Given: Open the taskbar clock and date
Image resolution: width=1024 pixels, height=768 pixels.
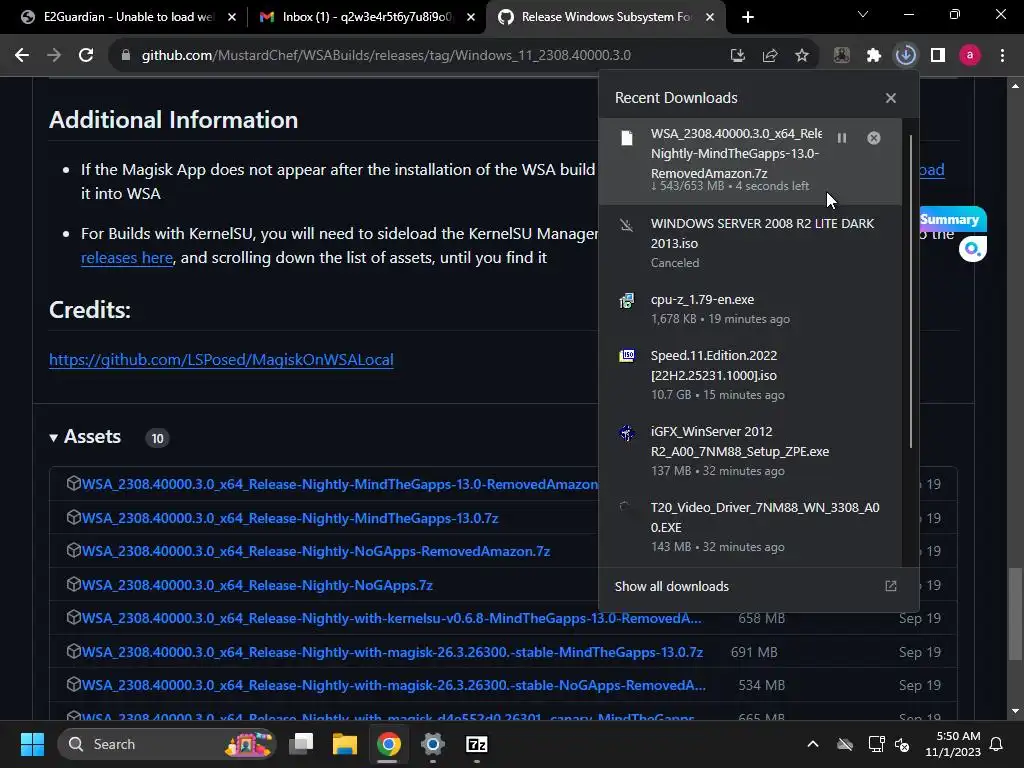Looking at the screenshot, I should [x=953, y=744].
